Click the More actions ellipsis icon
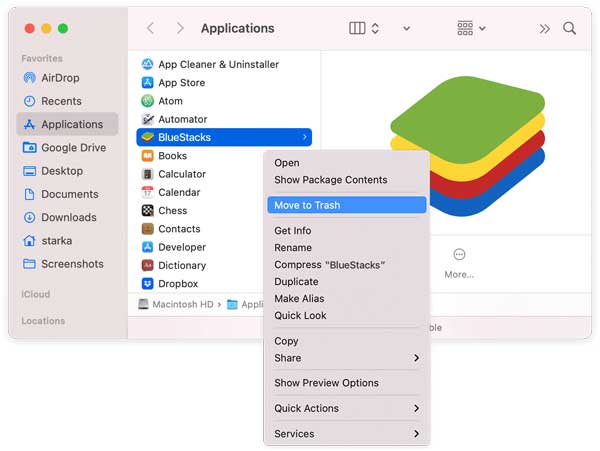Screen dimensions: 600x451 click(x=459, y=254)
